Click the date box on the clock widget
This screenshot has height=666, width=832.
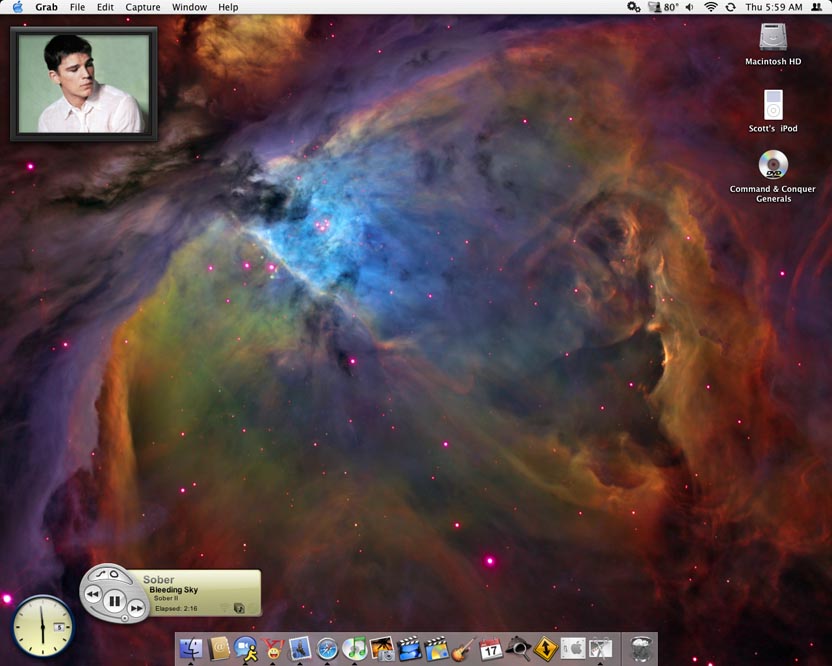click(x=59, y=627)
